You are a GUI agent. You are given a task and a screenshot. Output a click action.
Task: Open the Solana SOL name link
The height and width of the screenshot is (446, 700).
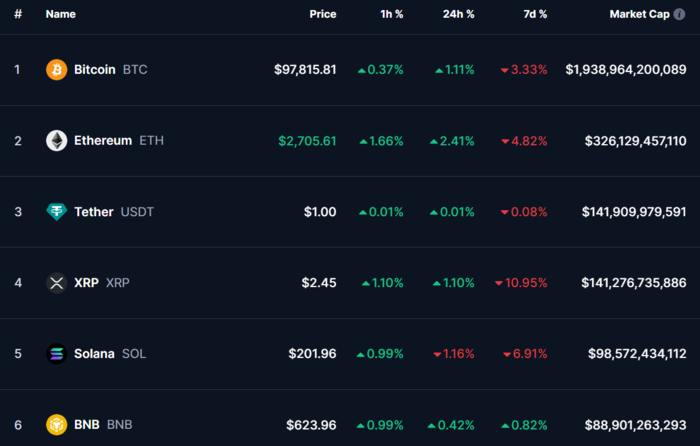(110, 354)
